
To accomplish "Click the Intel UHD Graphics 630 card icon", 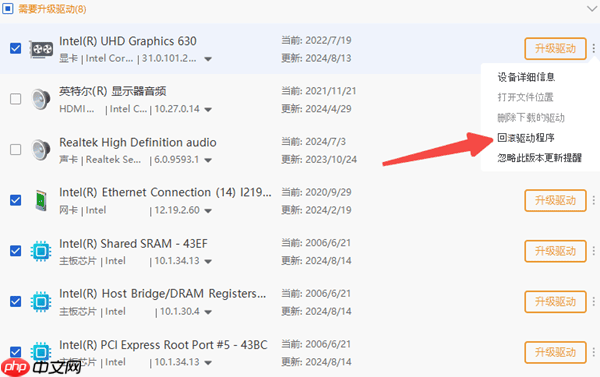I will click(x=41, y=49).
